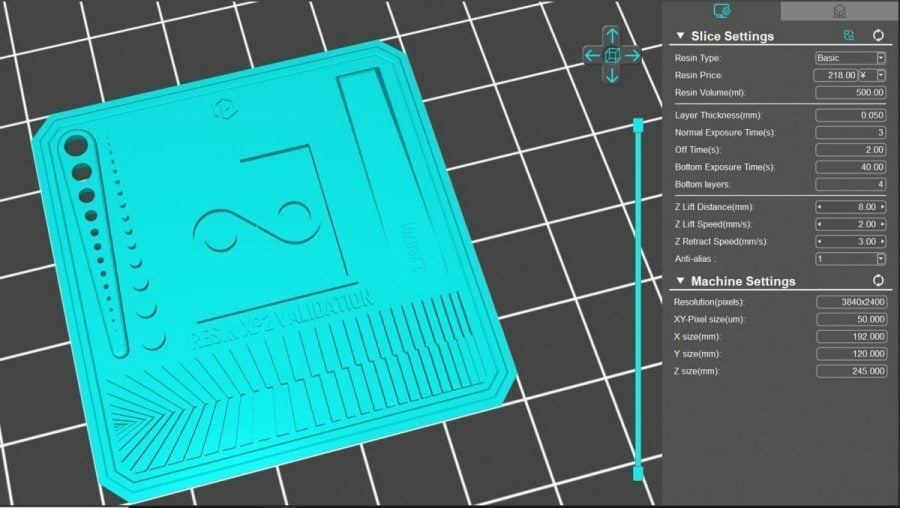The image size is (900, 508).
Task: Decrease Z Lift Distance with left arrow
Action: [x=820, y=207]
